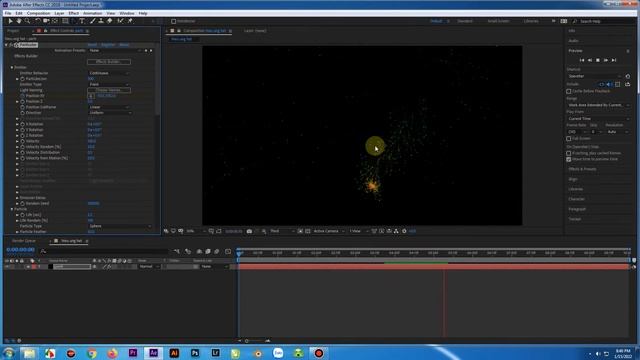Take a snapshot with camera icon
Viewport: 640px width, 360px height.
click(249, 231)
